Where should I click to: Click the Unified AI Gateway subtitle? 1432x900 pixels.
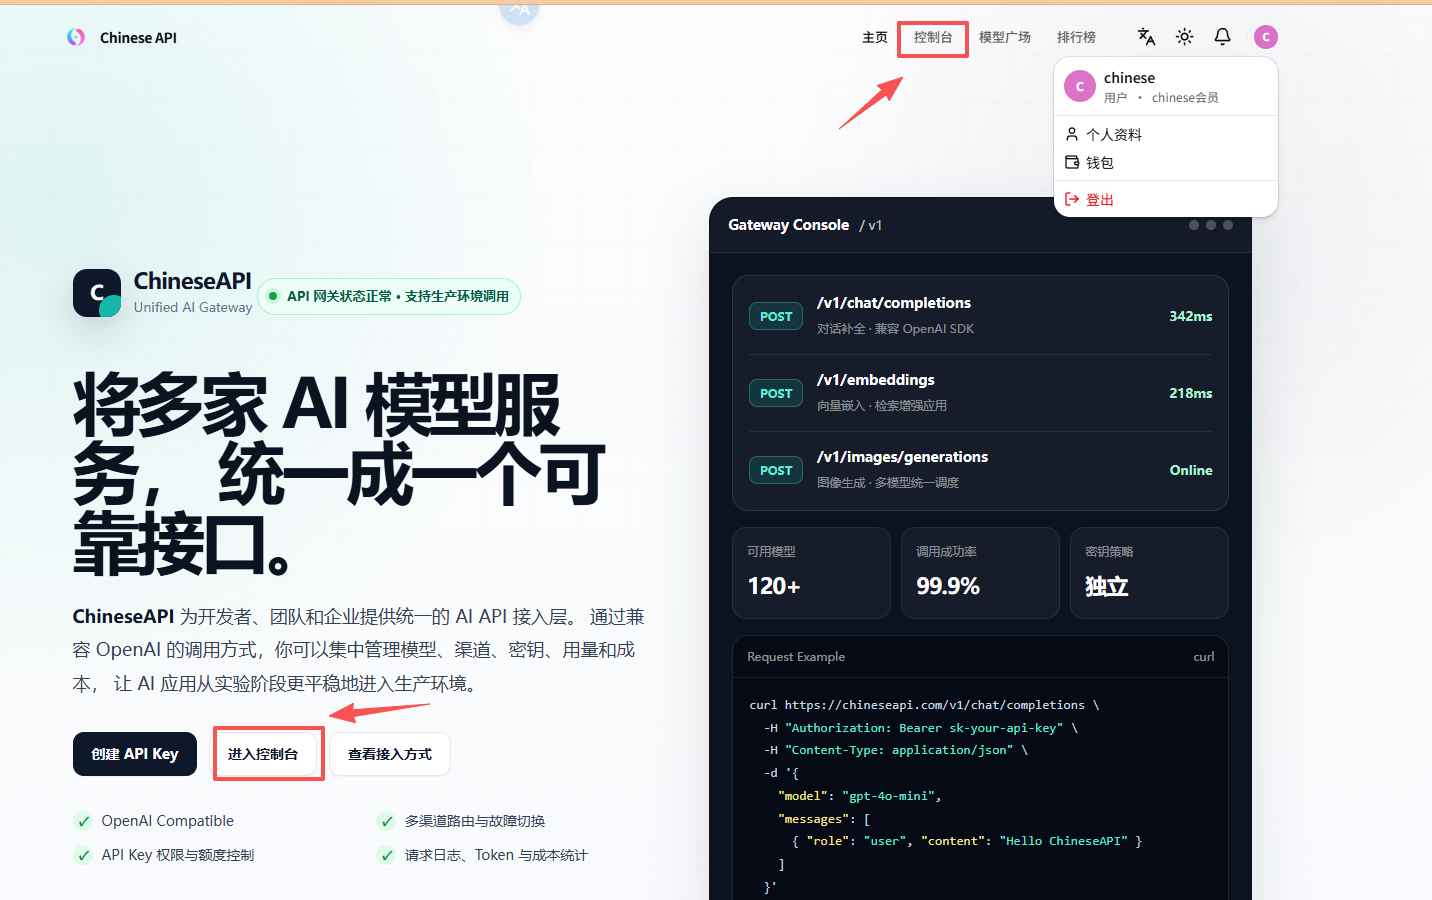[x=193, y=307]
